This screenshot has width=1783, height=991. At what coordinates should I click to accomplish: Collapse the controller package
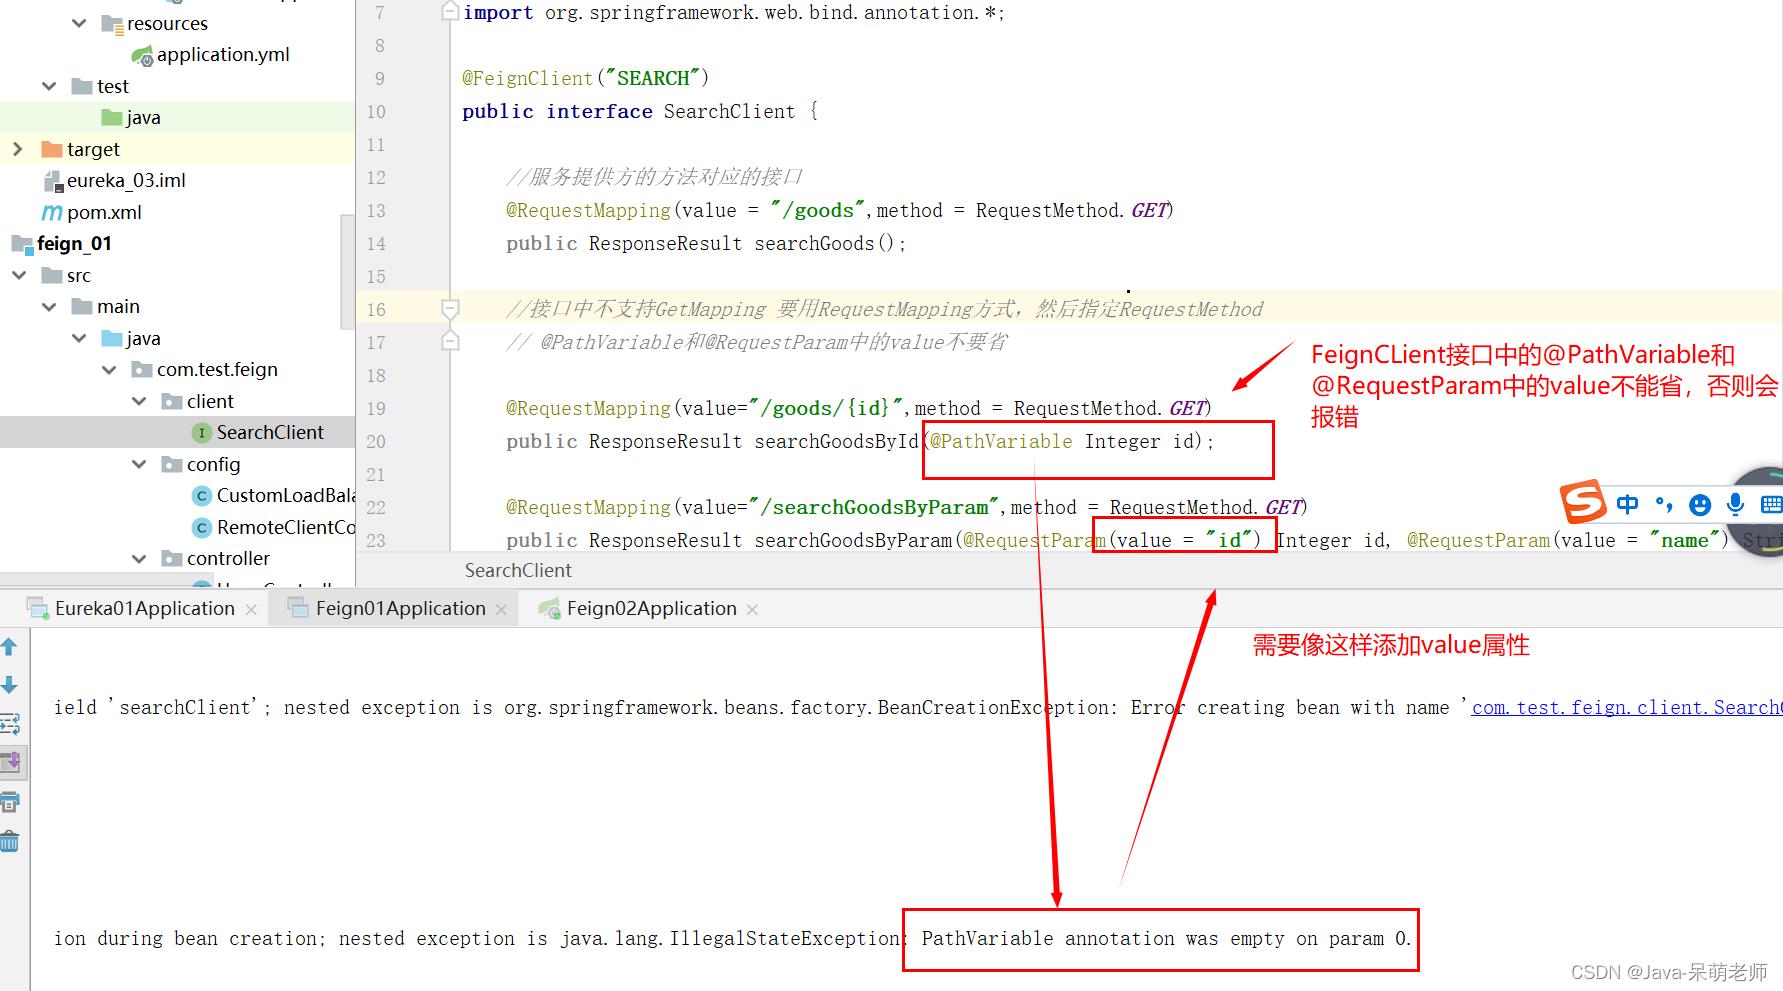[x=139, y=558]
